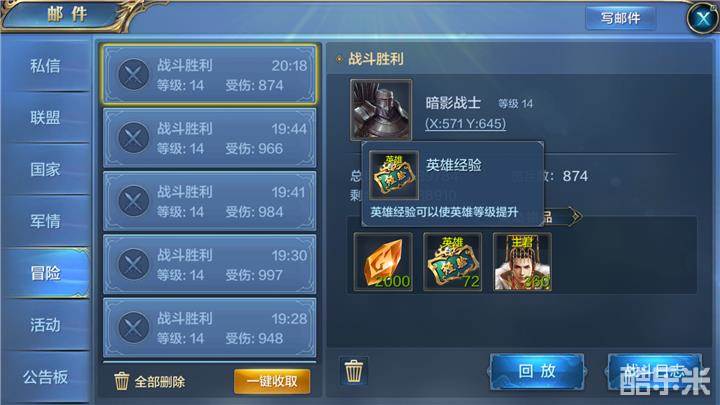Screen dimensions: 720x405
Task: Click the hero experience icon in the tooltip popup
Action: [x=394, y=175]
